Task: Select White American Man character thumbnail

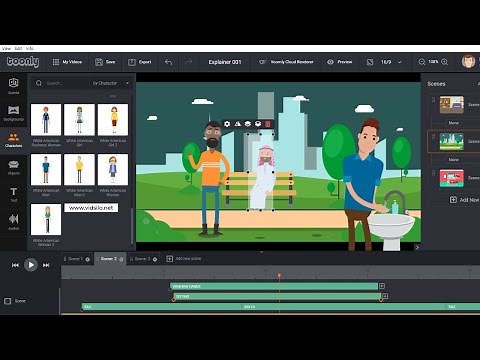Action: (x=46, y=169)
